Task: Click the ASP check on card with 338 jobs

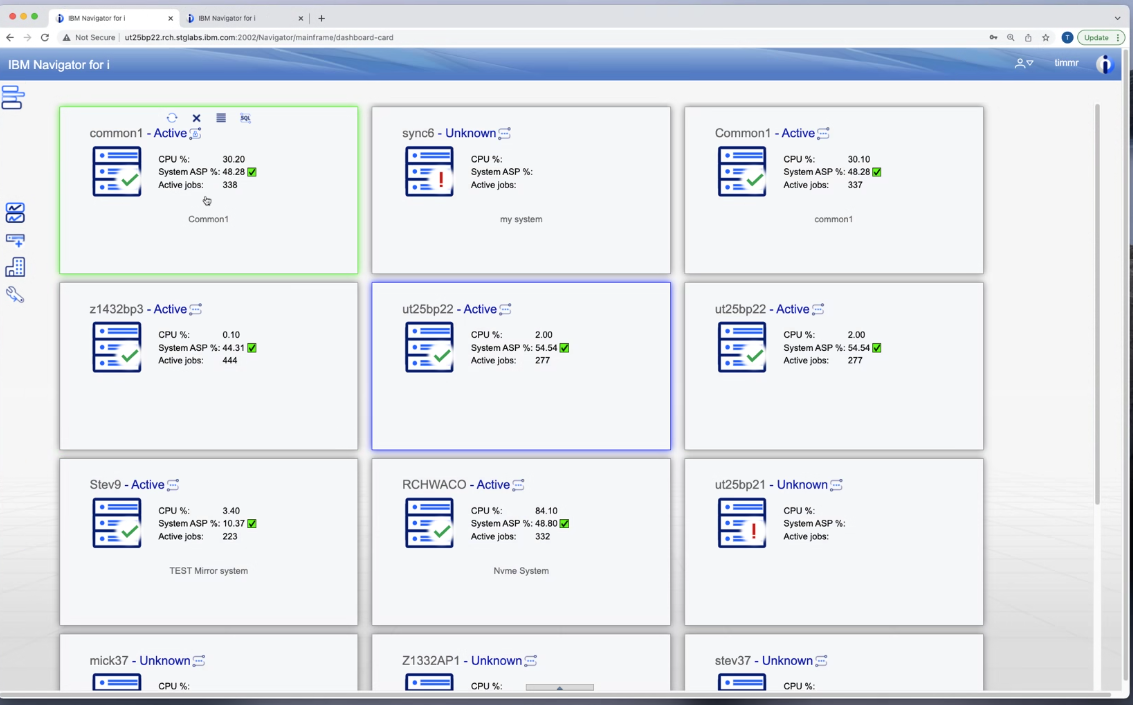Action: tap(252, 172)
